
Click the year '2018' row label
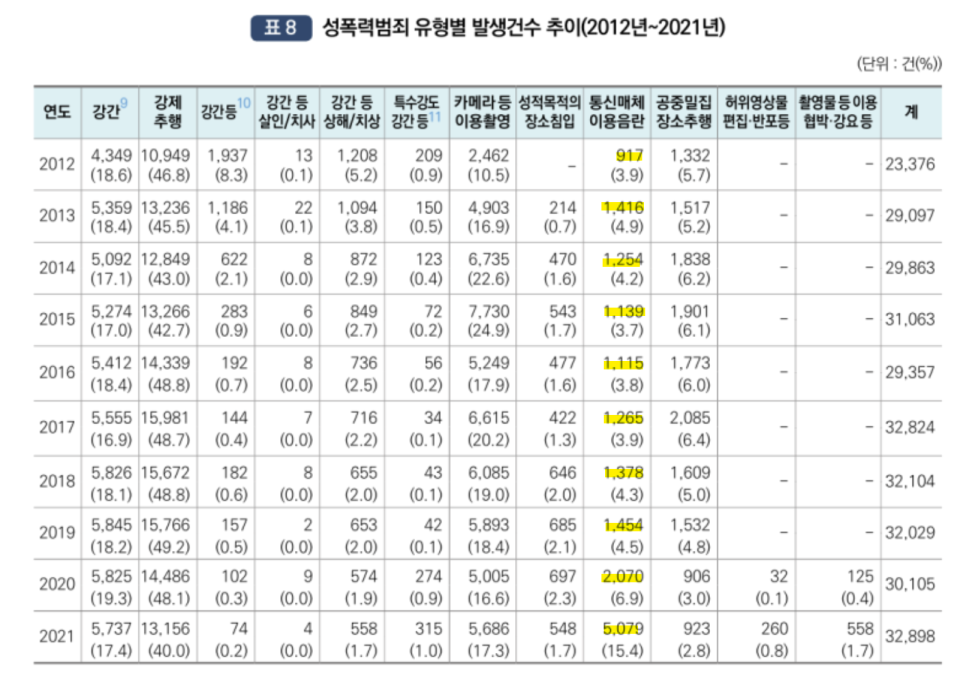click(x=57, y=481)
